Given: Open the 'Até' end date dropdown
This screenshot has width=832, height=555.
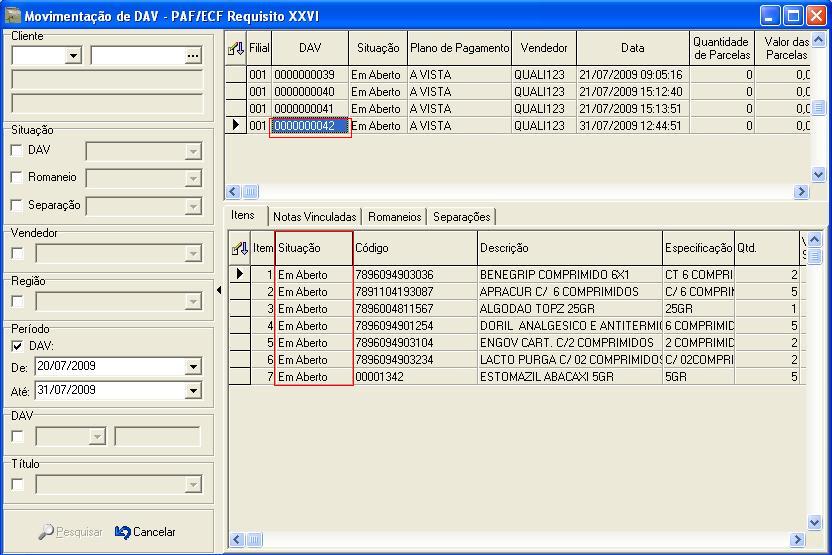Looking at the screenshot, I should (193, 391).
